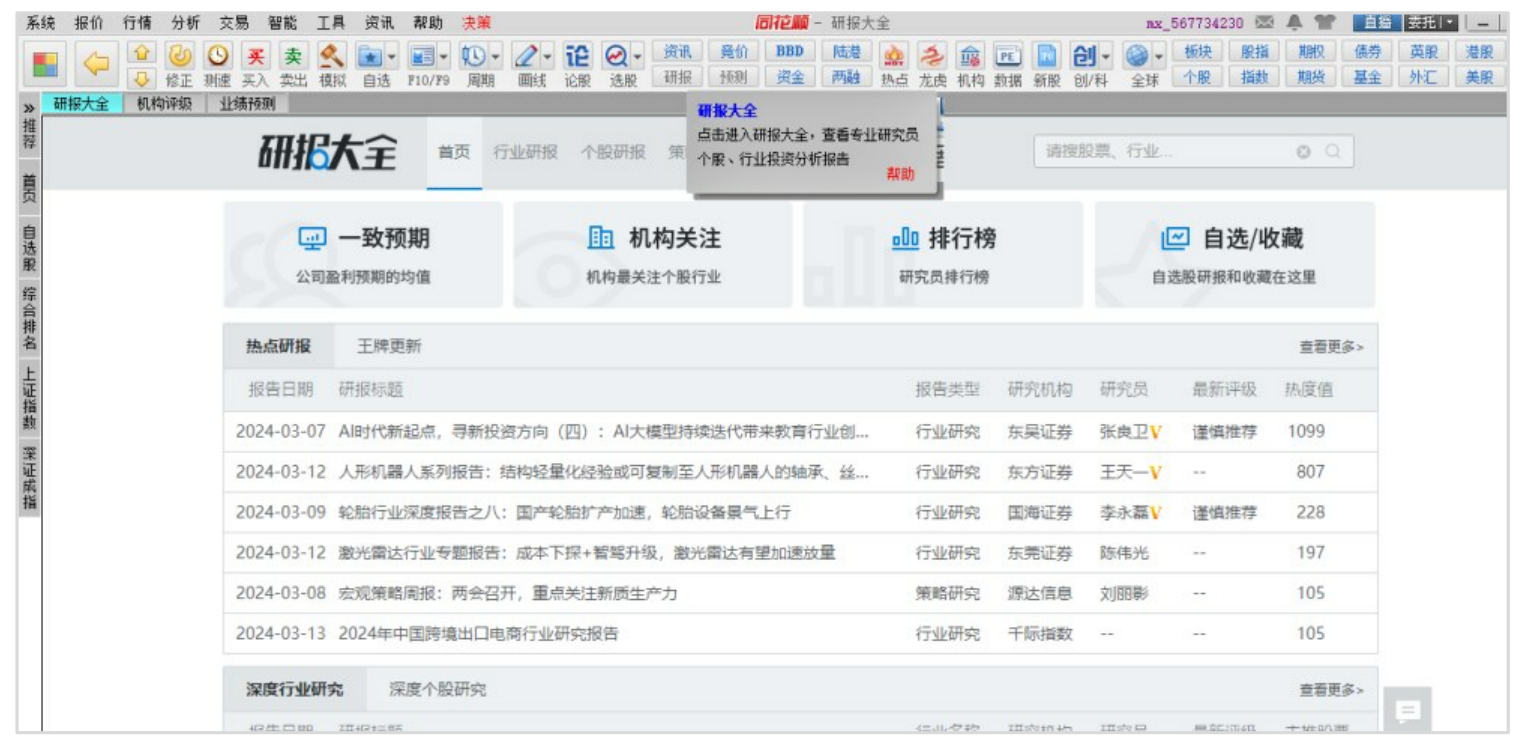Click the 板块 toolbar button

tap(1197, 52)
